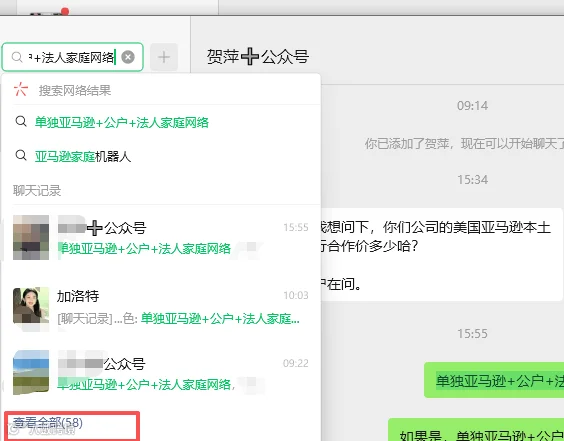Focus the search input containing 法人家庭网络
Image resolution: width=564 pixels, height=441 pixels.
point(72,57)
